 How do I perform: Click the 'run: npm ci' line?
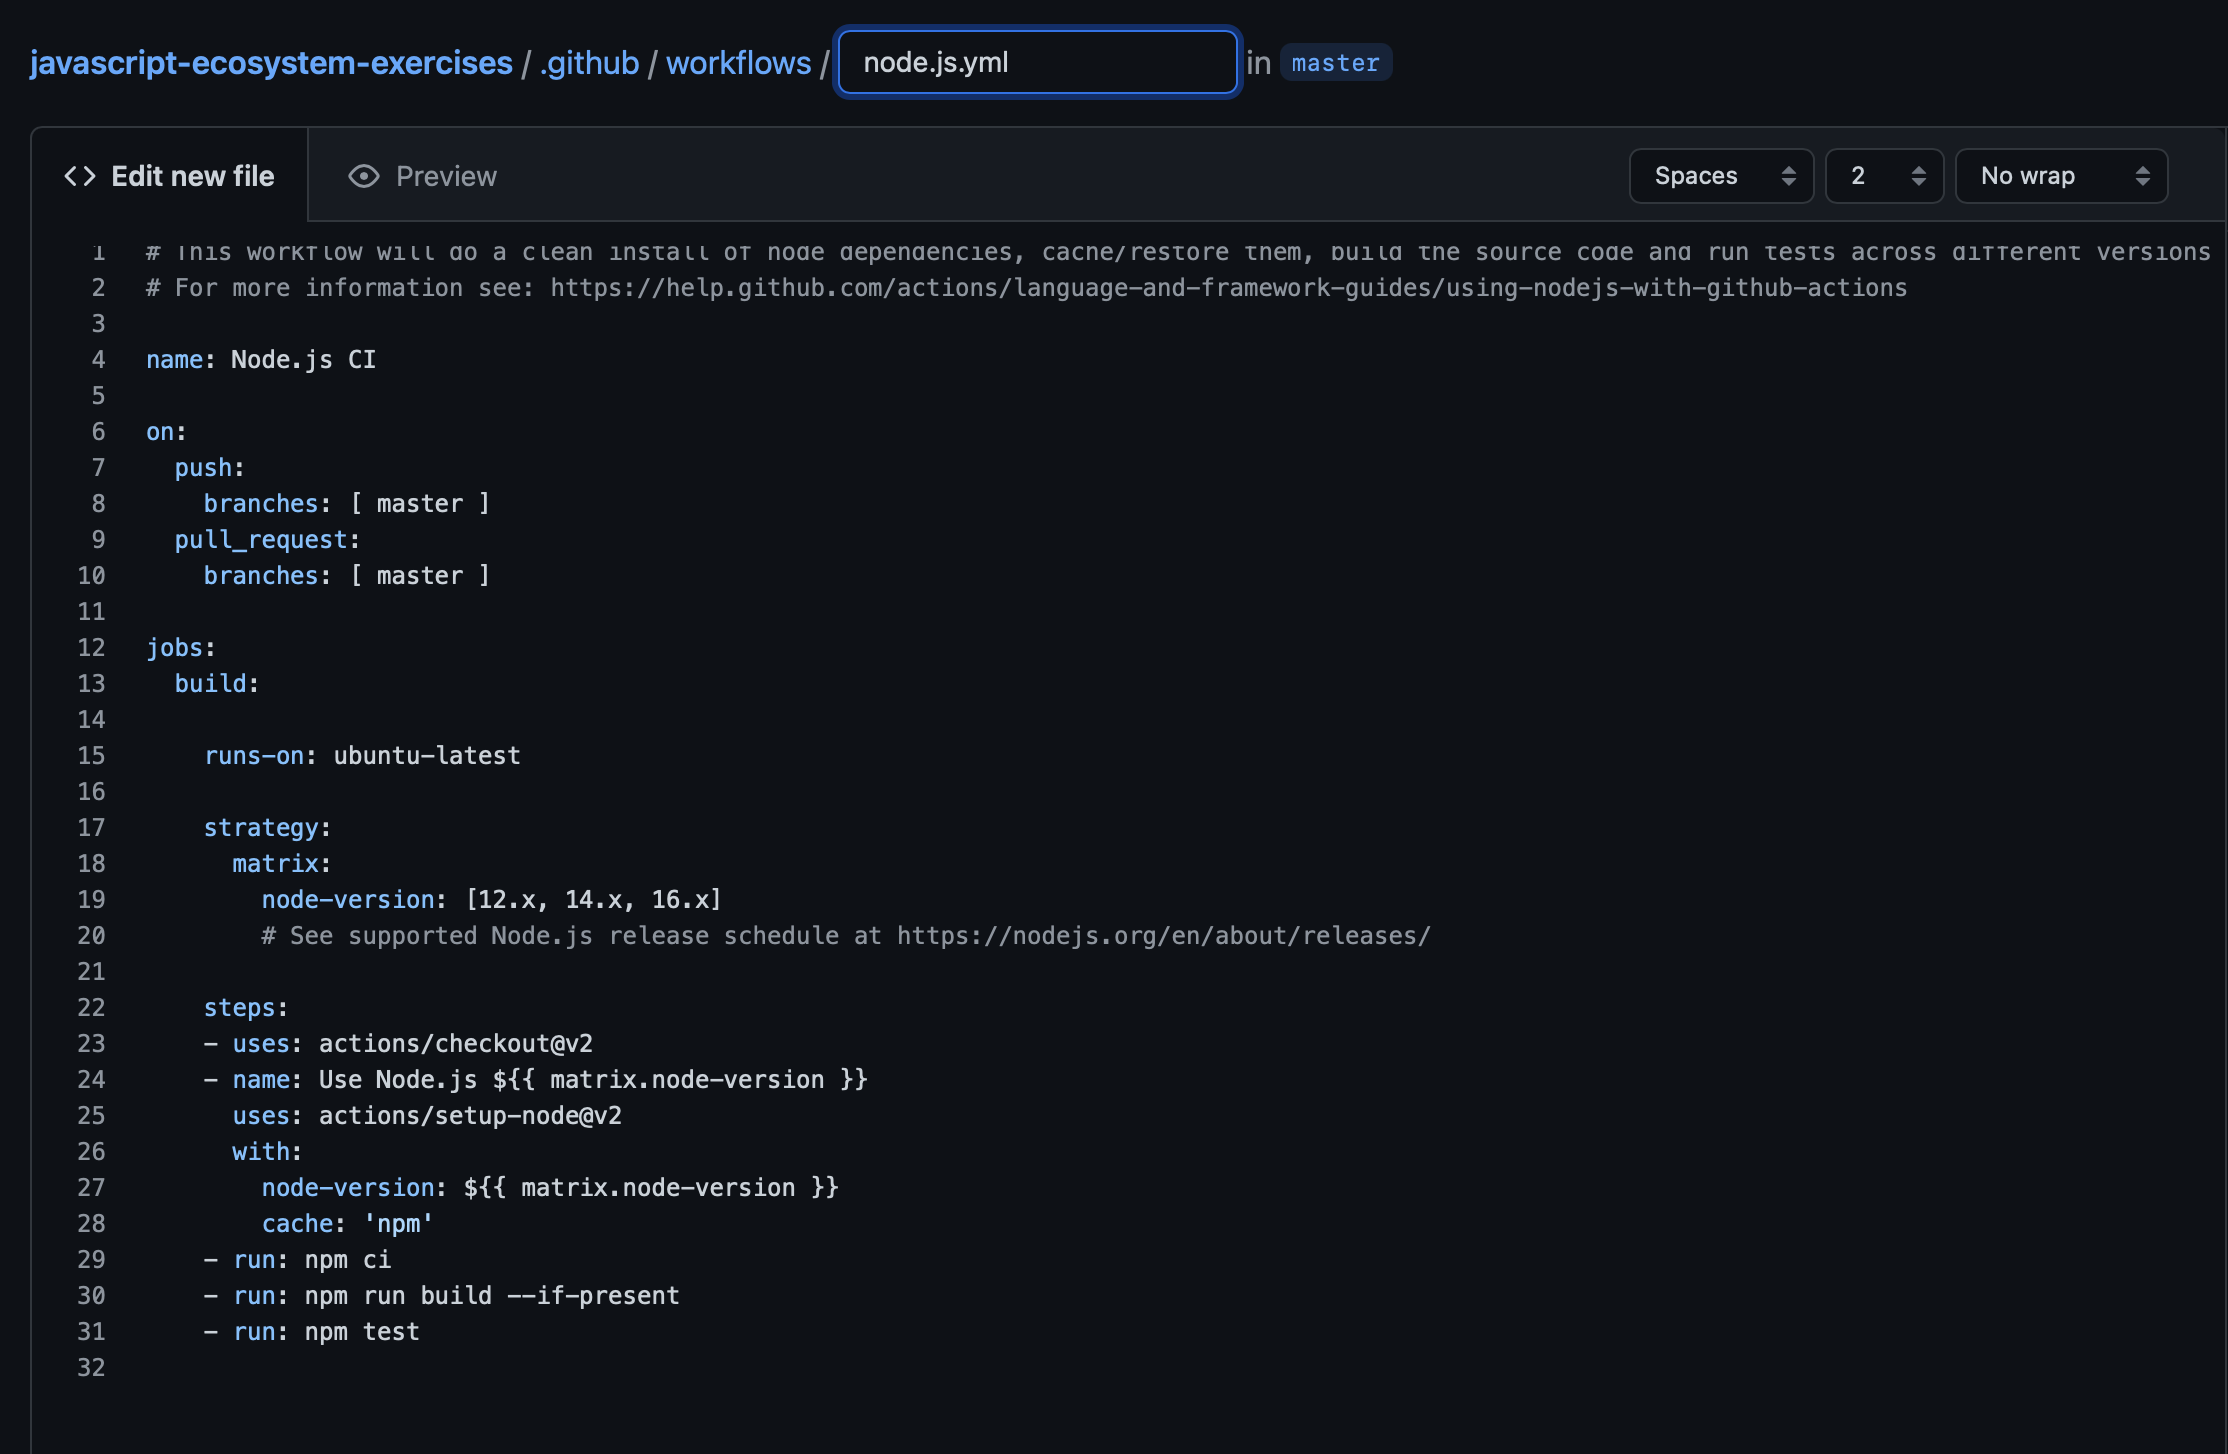[x=298, y=1260]
